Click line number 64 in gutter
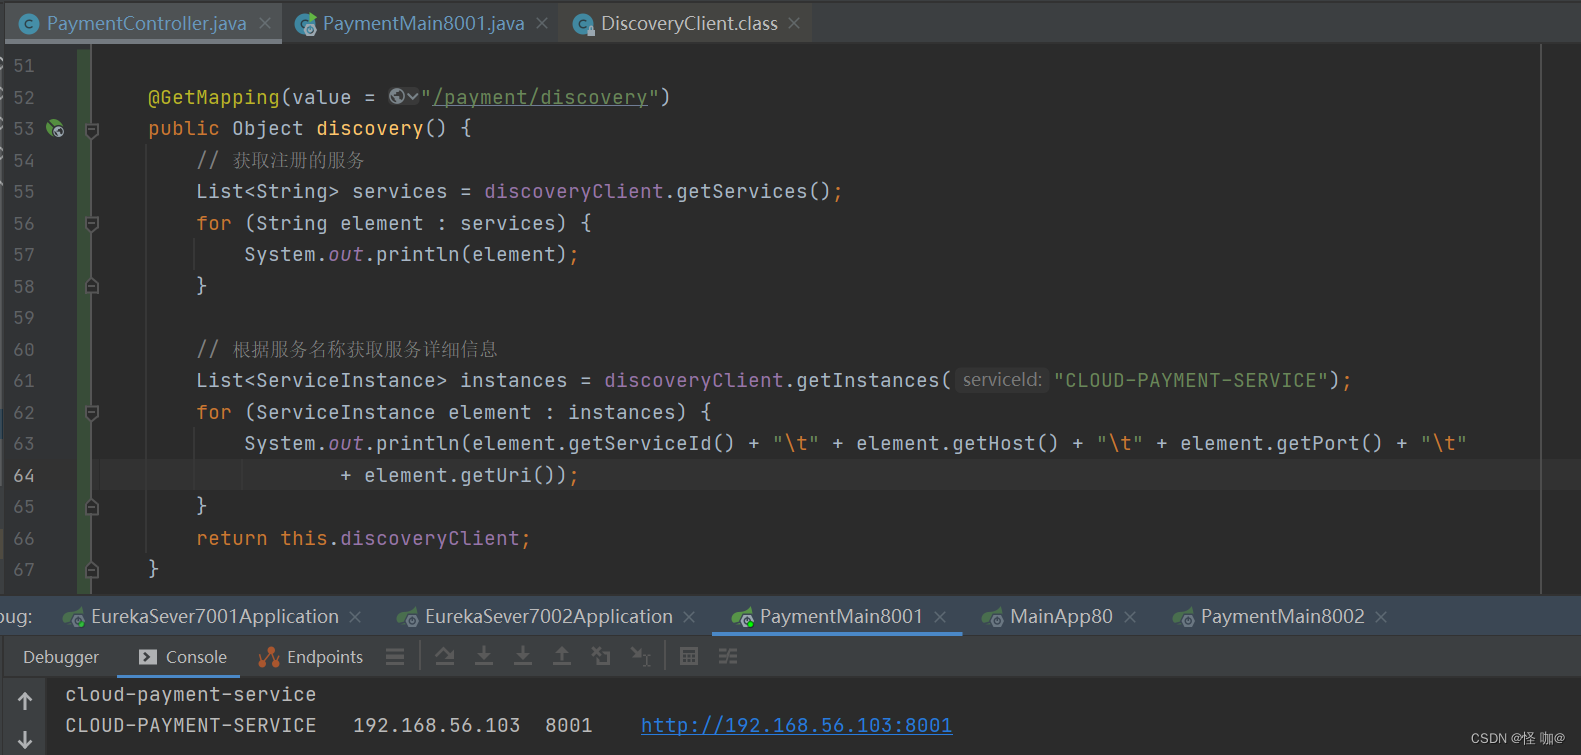 (24, 475)
